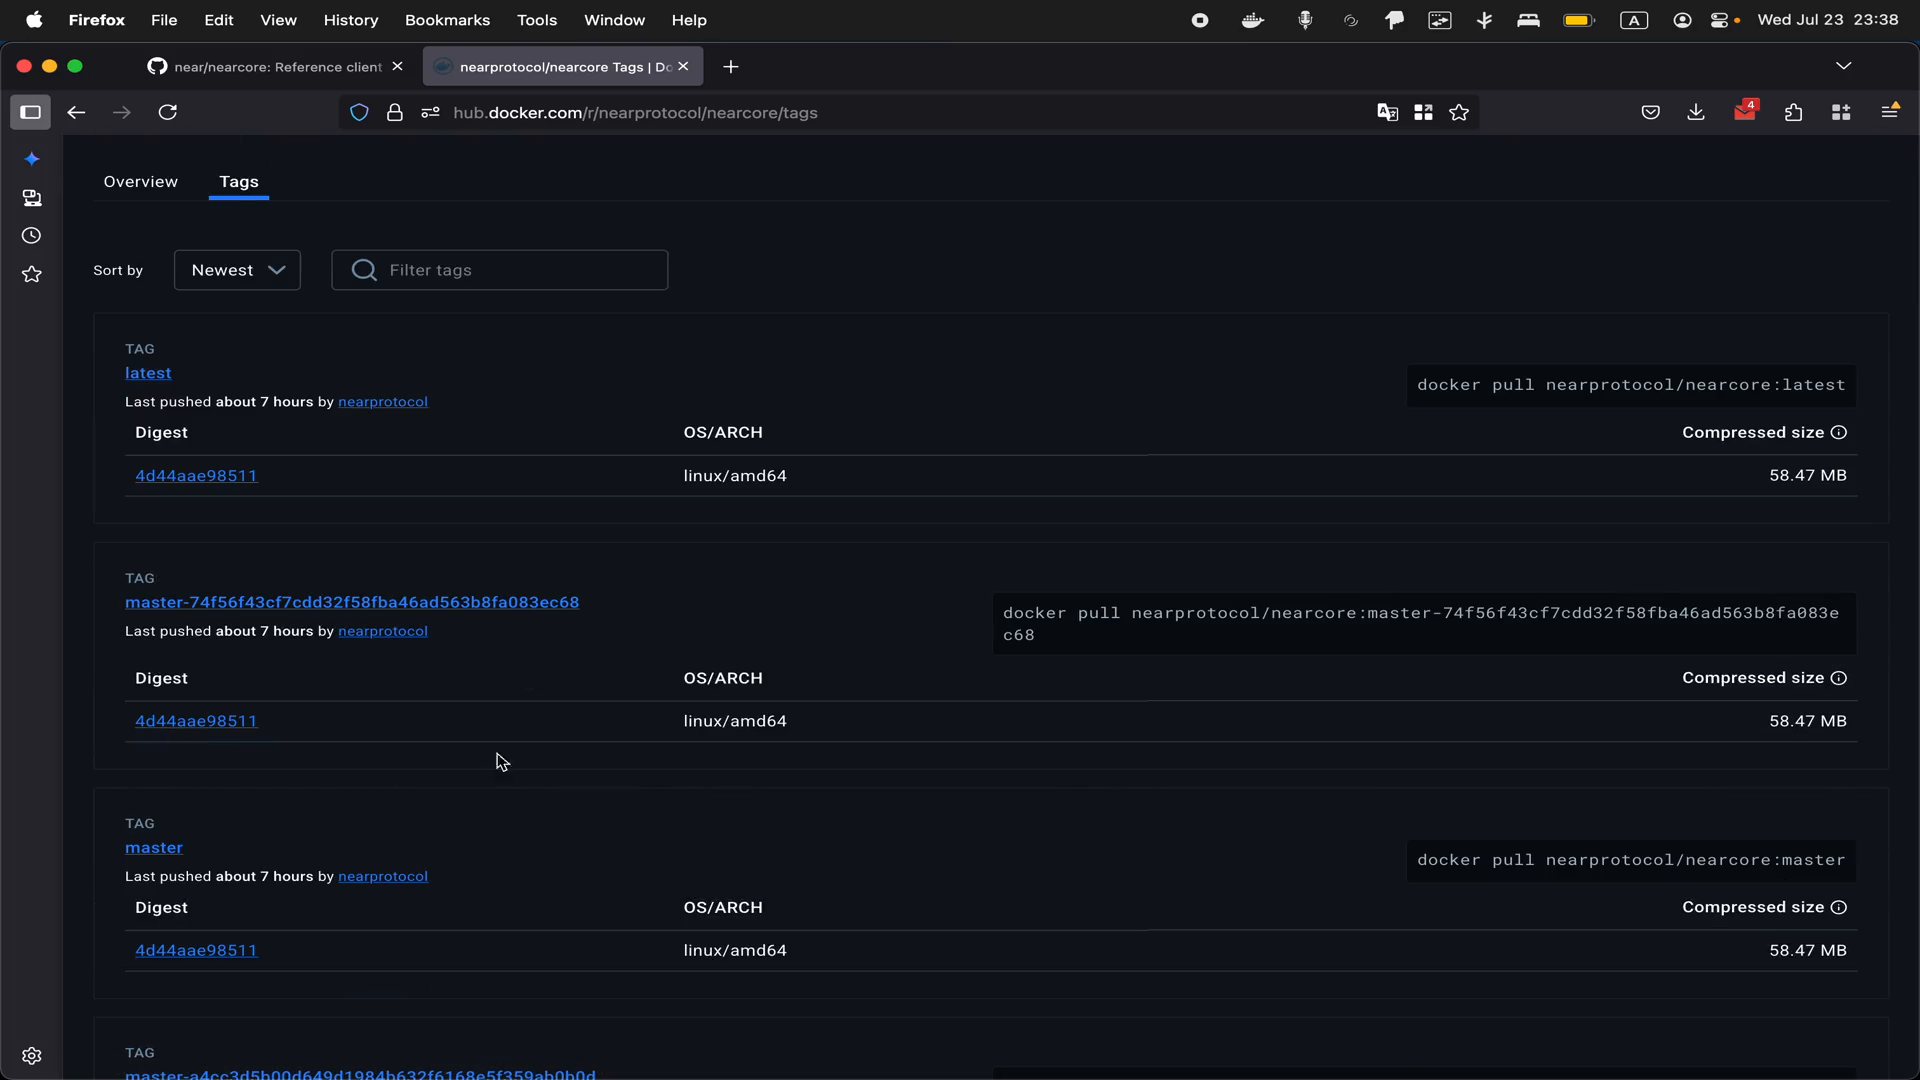Open the History menu in menu bar
The width and height of the screenshot is (1920, 1080).
click(x=351, y=20)
